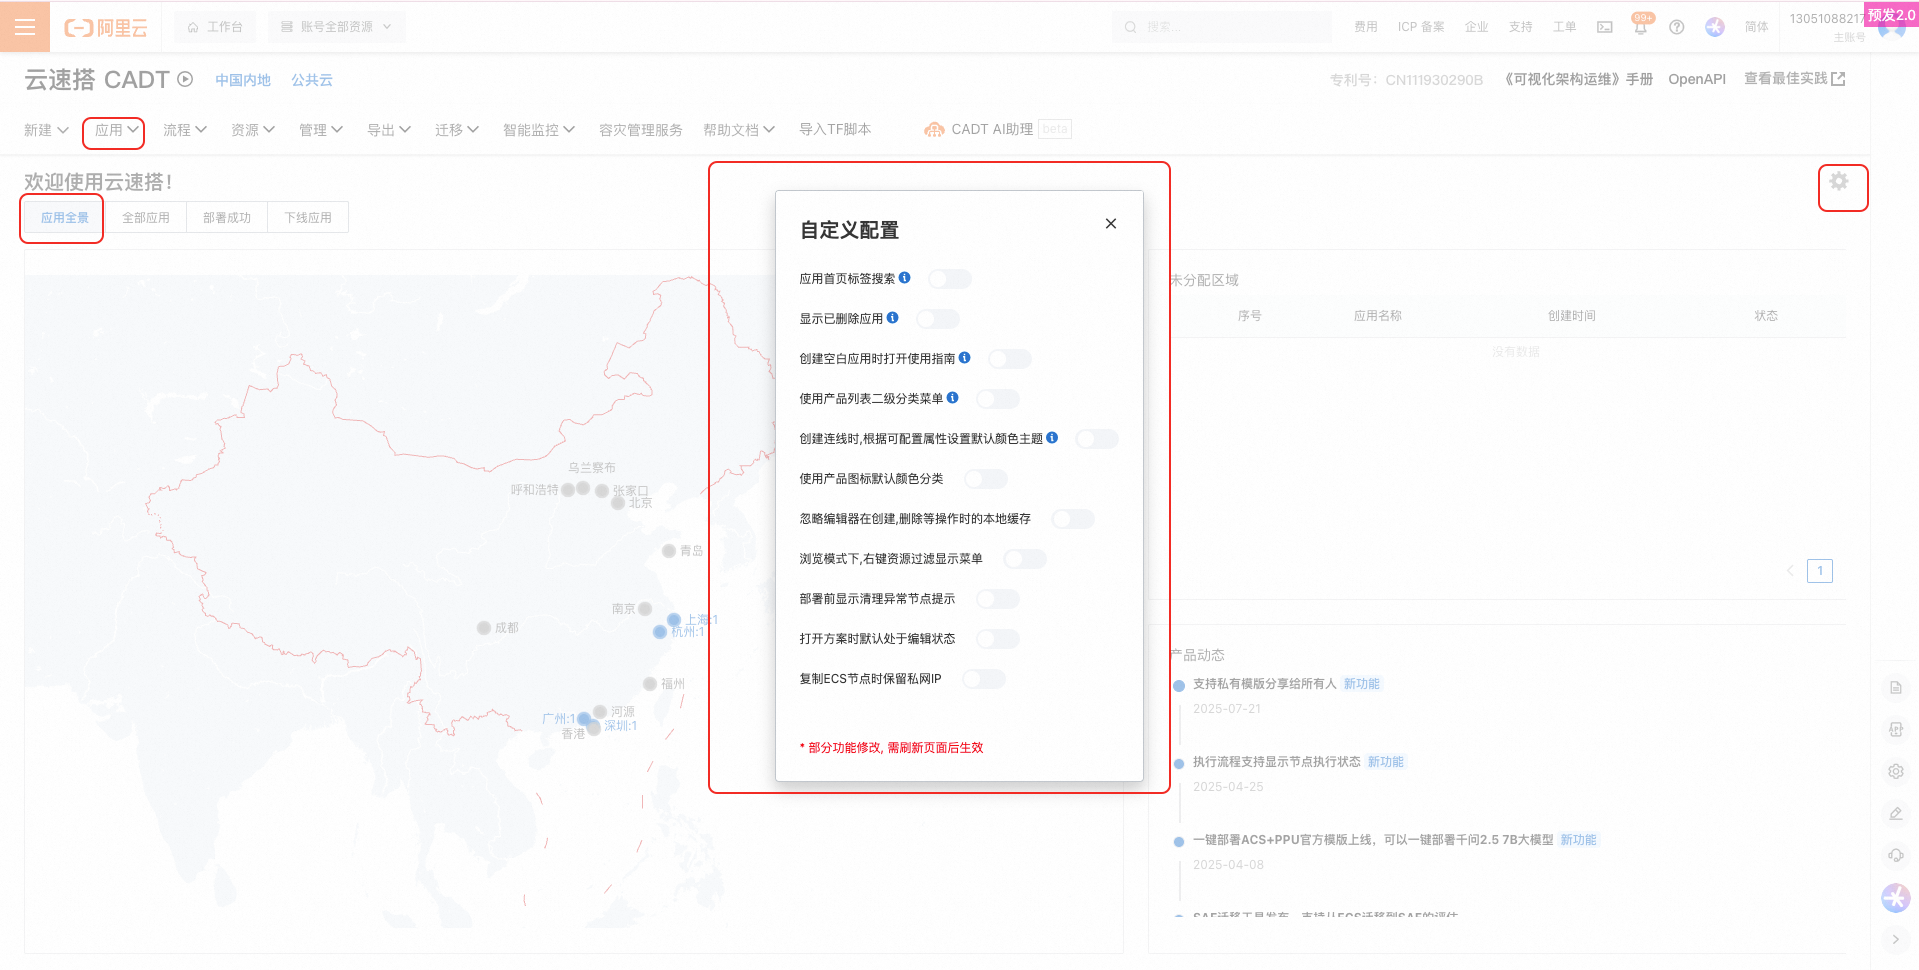
Task: Toggle 显示已删除应用 switch
Action: point(938,319)
